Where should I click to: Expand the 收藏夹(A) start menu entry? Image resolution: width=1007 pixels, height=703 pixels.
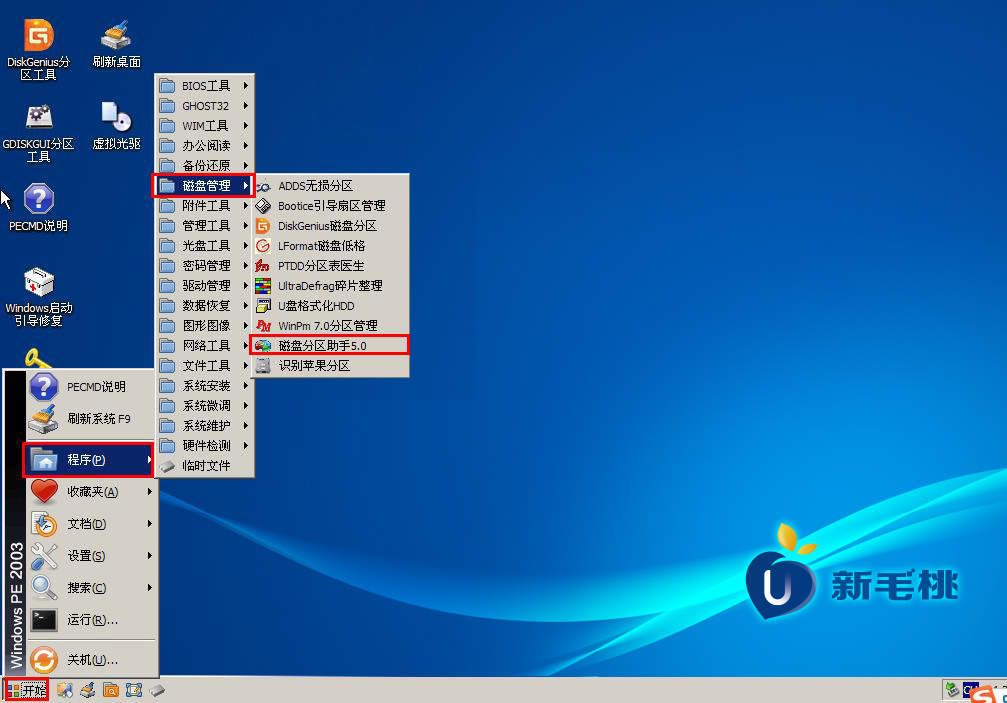(x=91, y=492)
